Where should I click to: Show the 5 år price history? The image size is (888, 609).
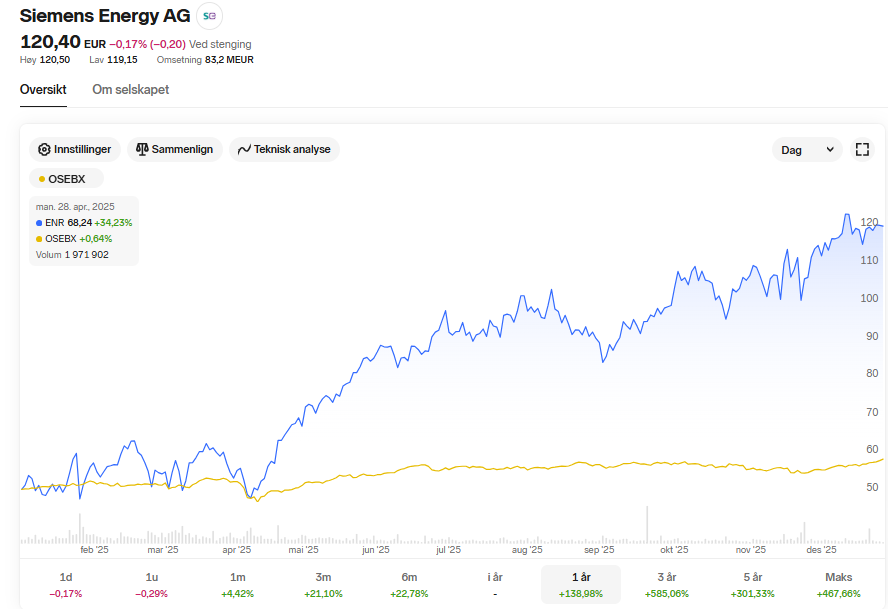[x=753, y=585]
